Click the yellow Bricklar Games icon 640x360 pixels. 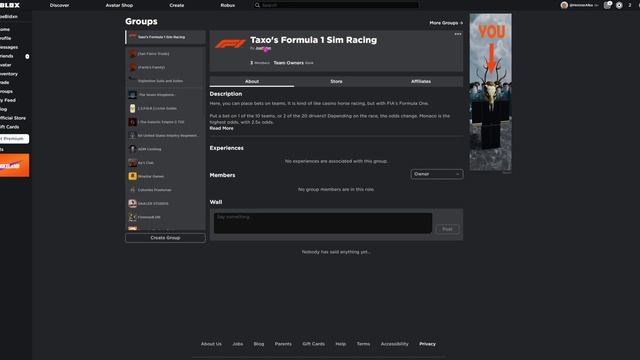click(x=132, y=176)
